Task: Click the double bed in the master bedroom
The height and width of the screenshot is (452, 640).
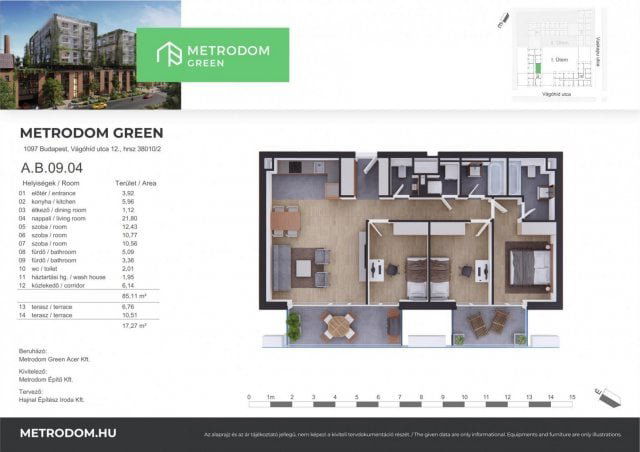Action: pos(529,267)
